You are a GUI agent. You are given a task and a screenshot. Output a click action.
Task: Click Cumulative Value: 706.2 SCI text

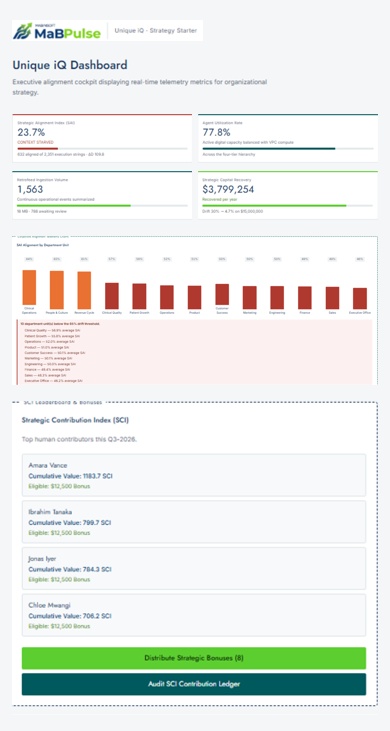click(70, 616)
